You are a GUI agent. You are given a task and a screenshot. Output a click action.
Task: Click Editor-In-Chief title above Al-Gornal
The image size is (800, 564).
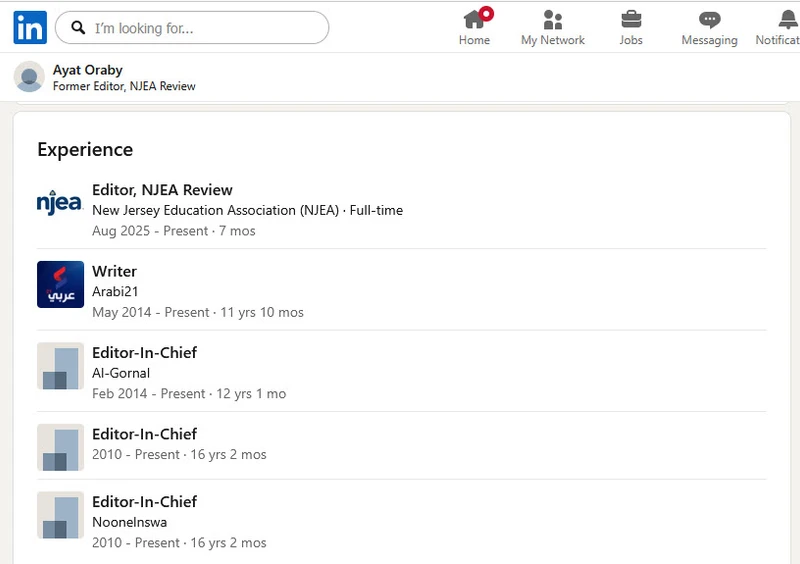click(x=144, y=353)
